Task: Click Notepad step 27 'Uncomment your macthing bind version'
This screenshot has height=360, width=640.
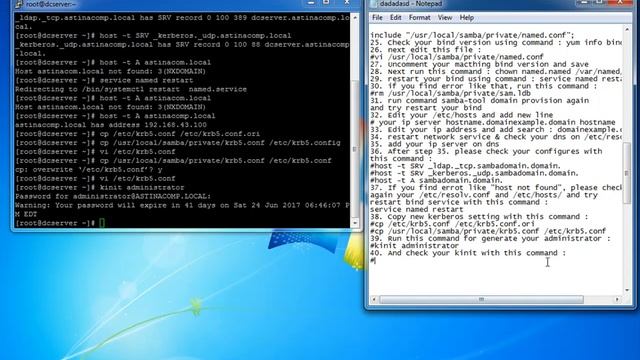Action: [480, 64]
